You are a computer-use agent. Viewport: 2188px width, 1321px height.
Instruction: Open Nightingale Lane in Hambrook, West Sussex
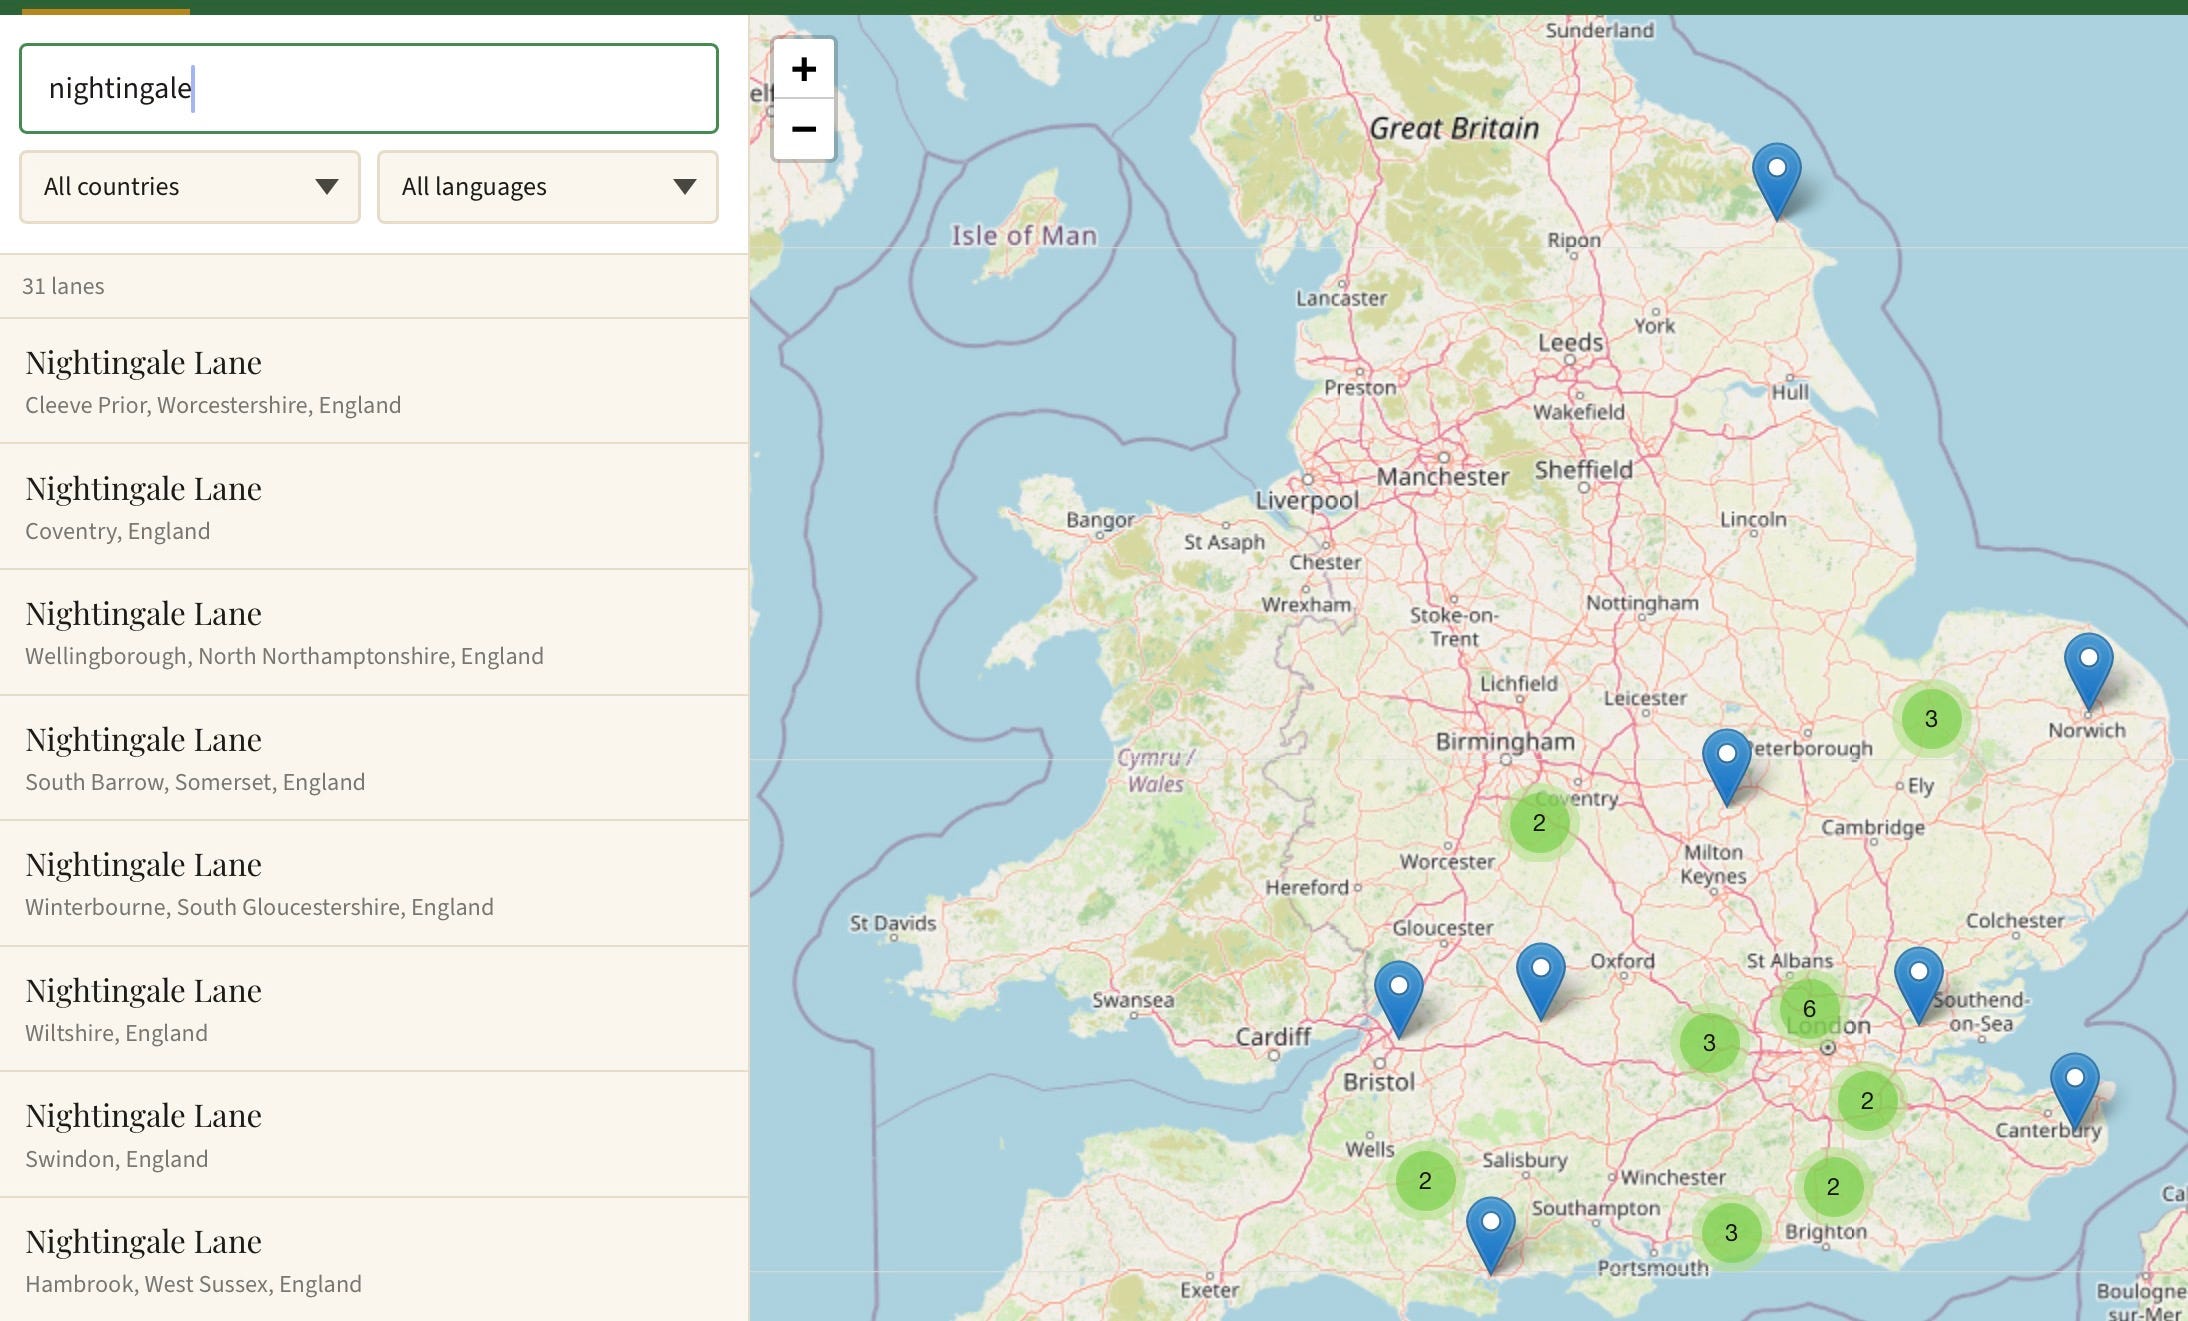tap(374, 1260)
